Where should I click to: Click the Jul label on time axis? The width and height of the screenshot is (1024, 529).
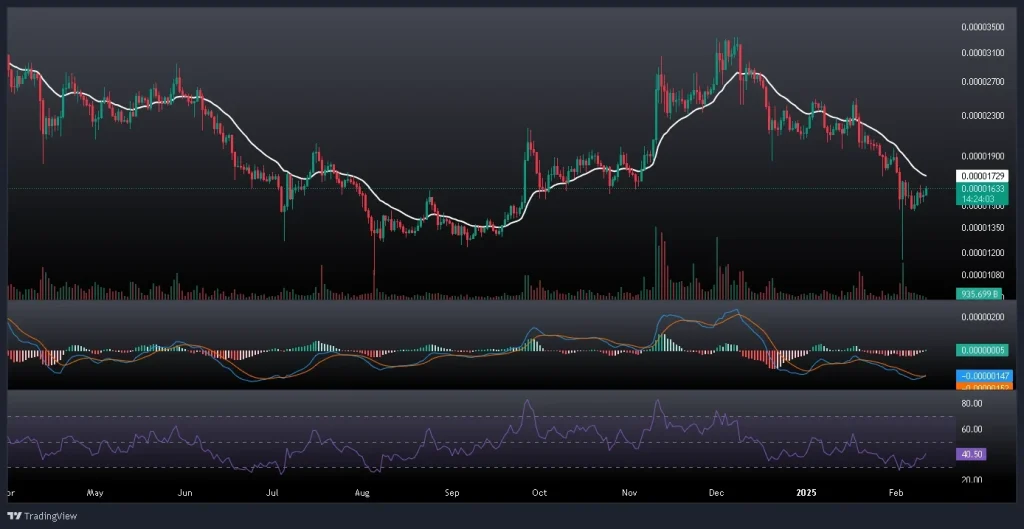tap(273, 492)
